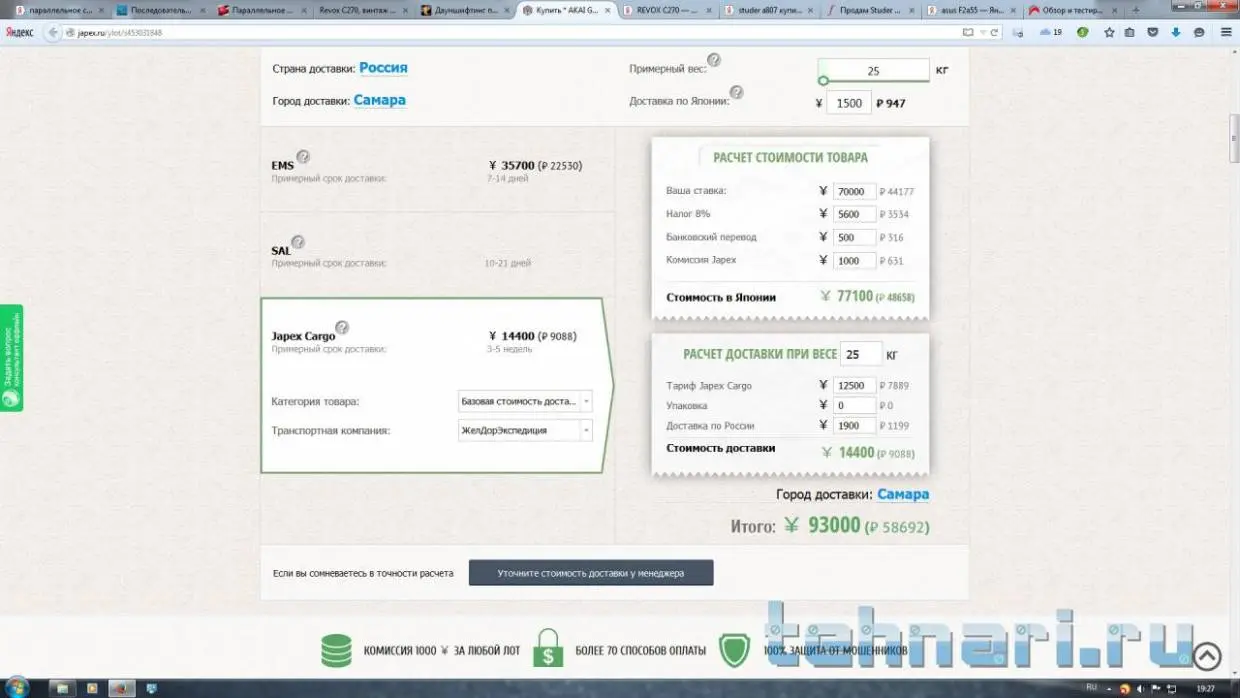Click the Ваша ставка 70000 field
The width and height of the screenshot is (1240, 698).
pyautogui.click(x=854, y=191)
